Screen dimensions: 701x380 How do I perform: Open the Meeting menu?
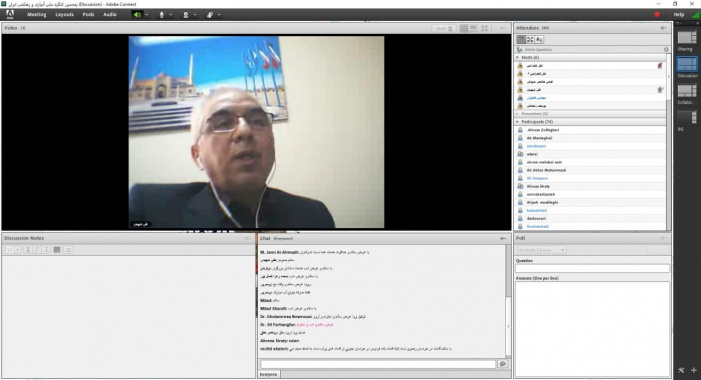click(x=37, y=15)
